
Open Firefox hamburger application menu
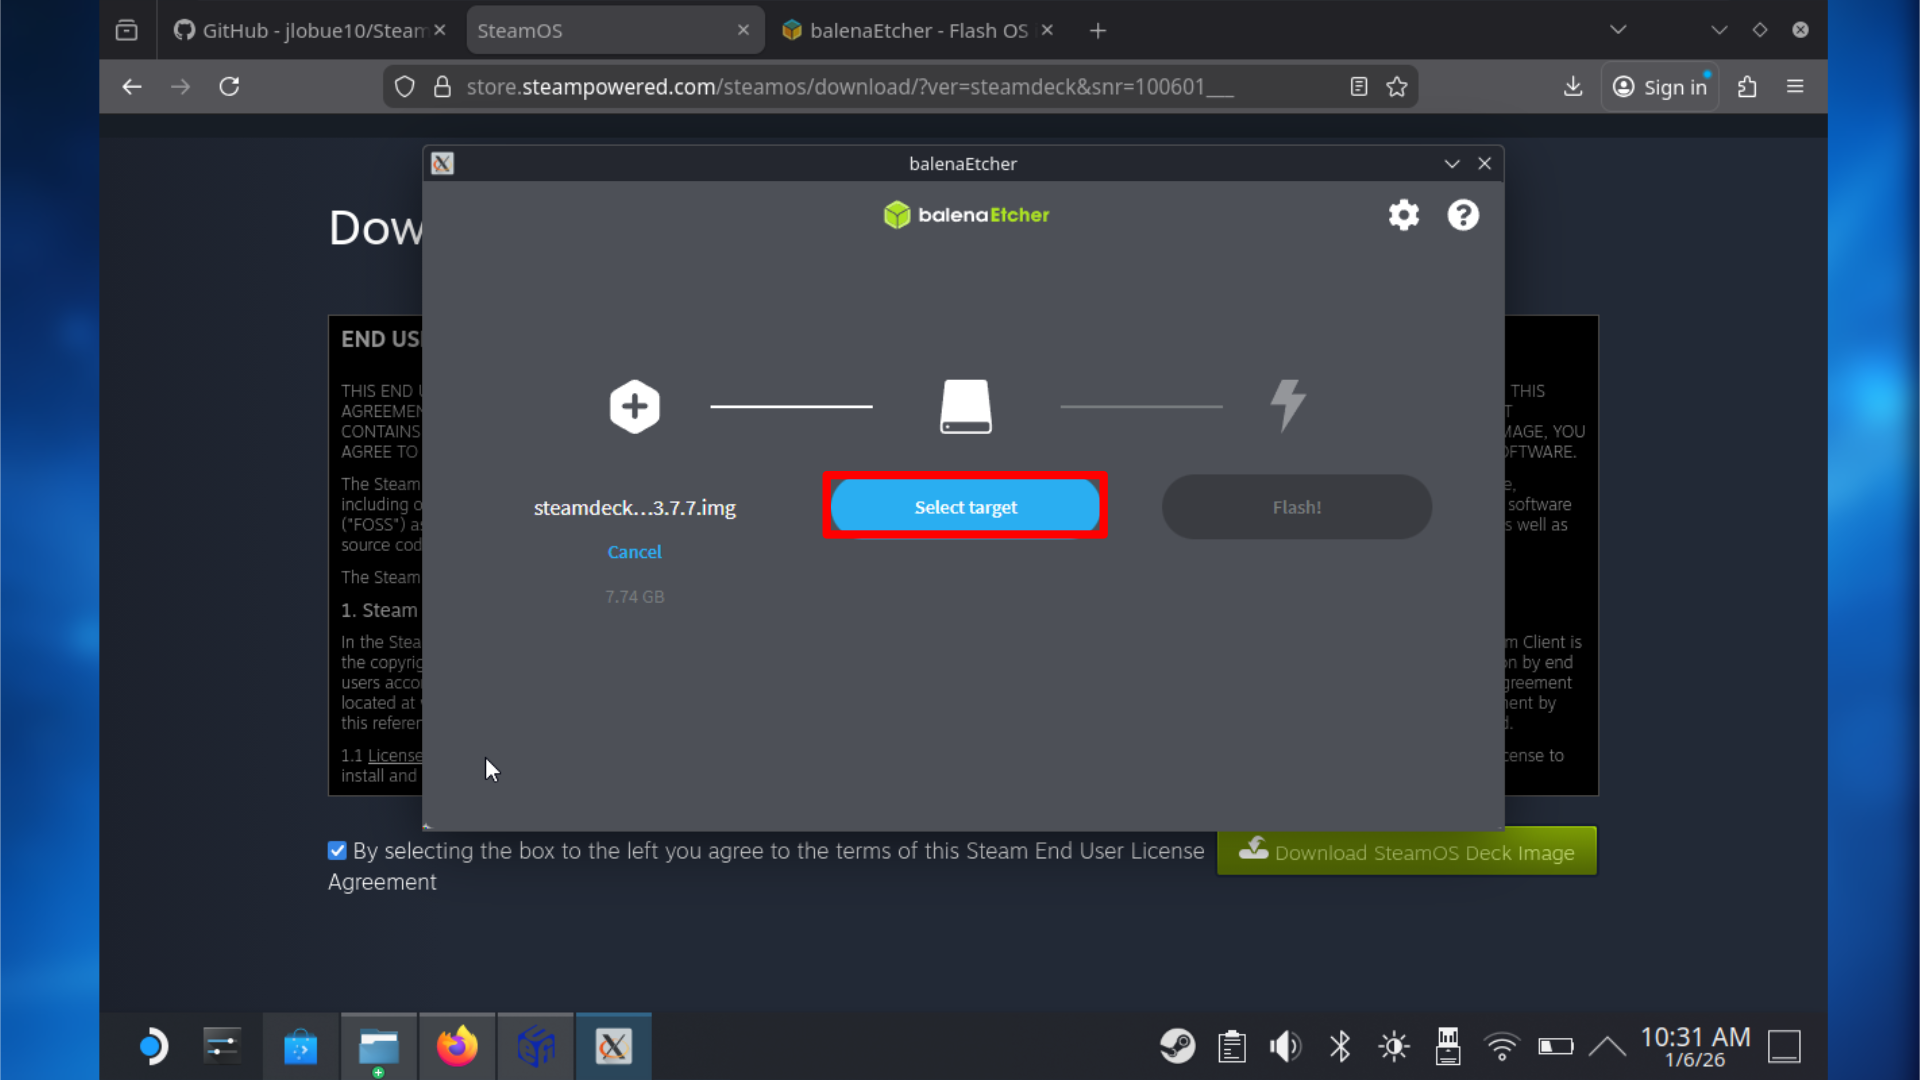click(x=1795, y=87)
